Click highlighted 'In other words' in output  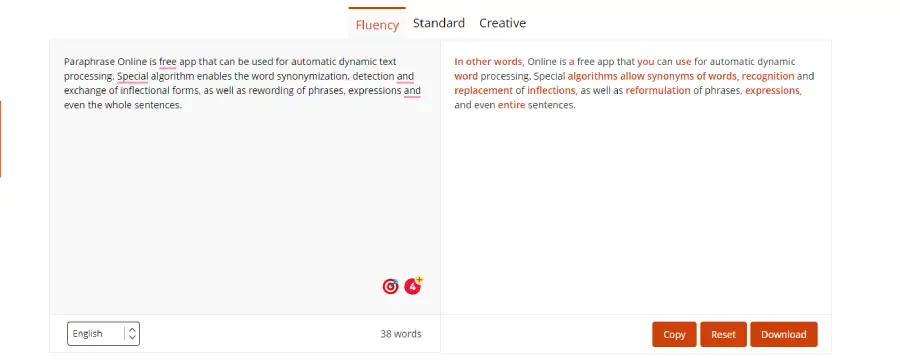coord(488,62)
